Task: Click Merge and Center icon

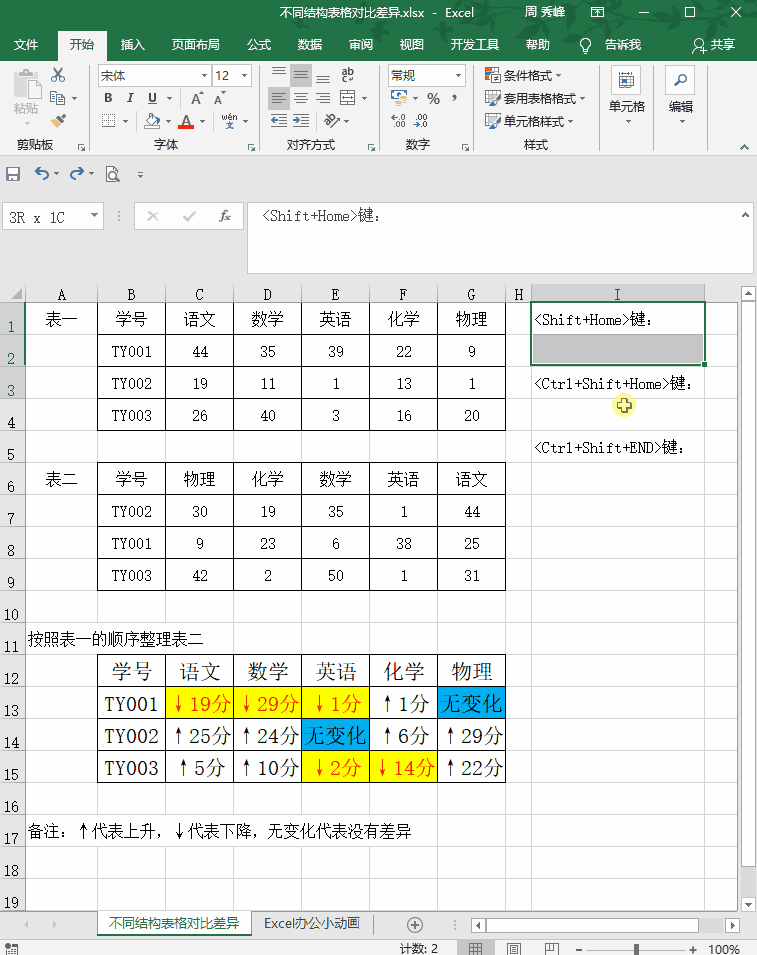Action: click(x=348, y=97)
